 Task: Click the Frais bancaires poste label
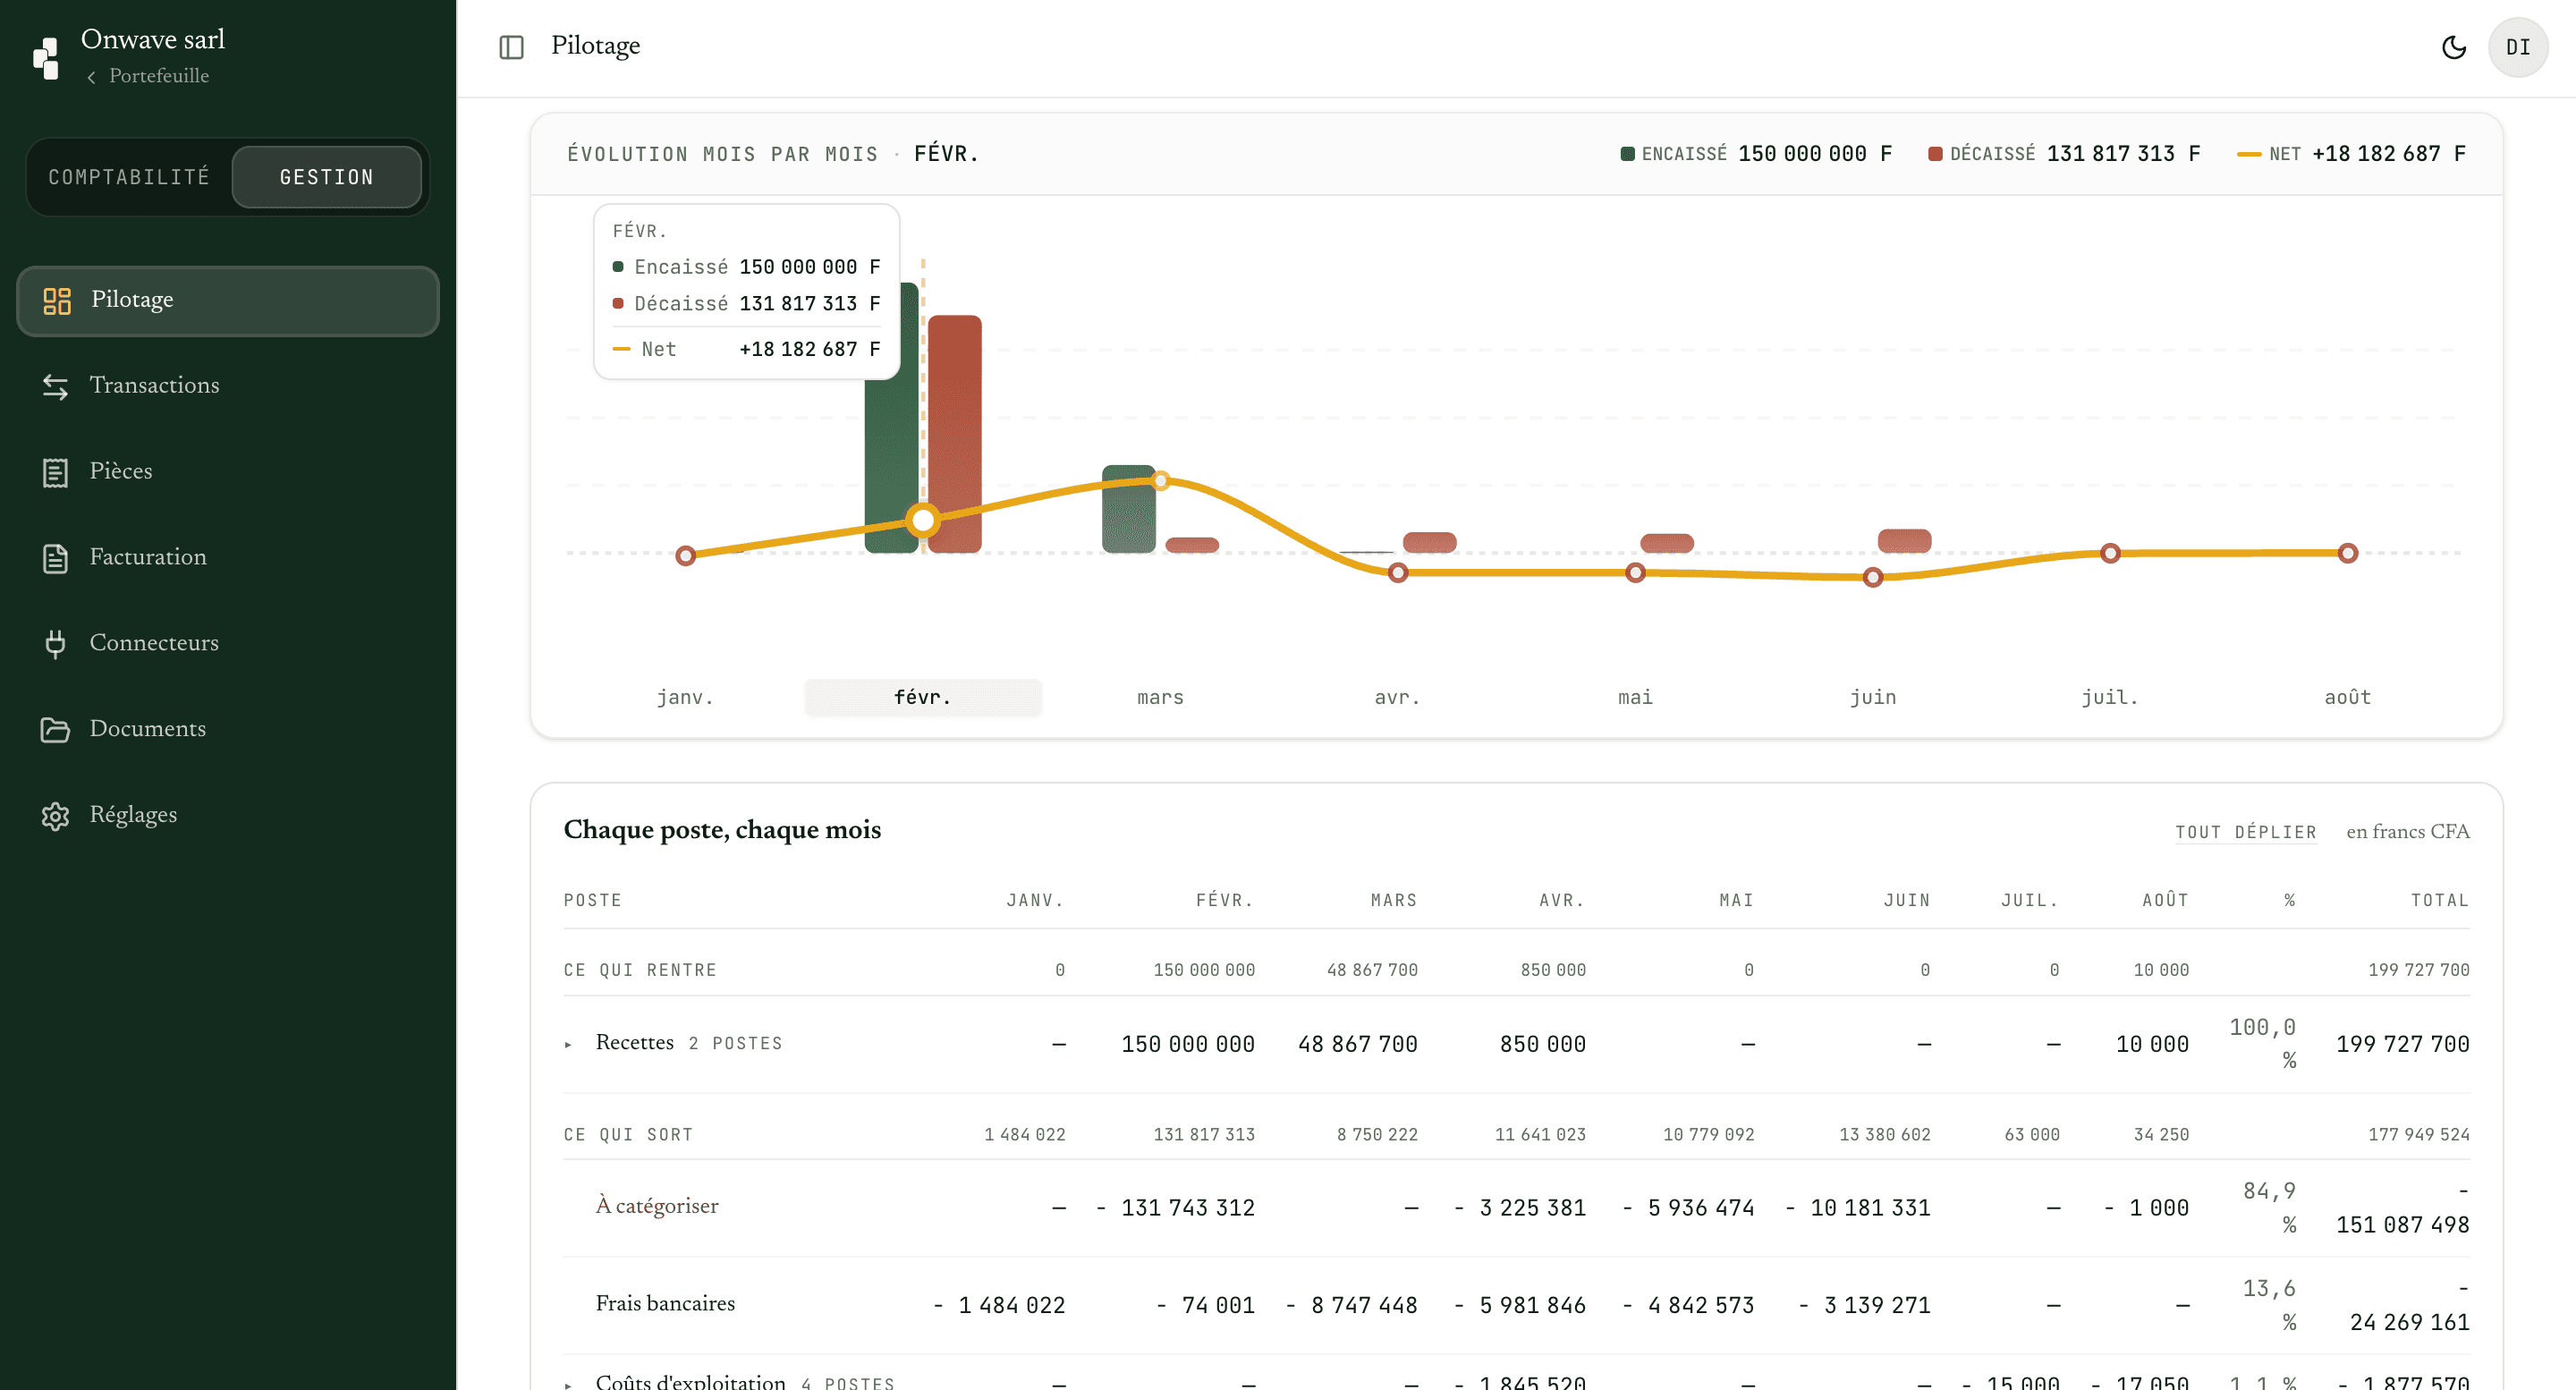[665, 1304]
